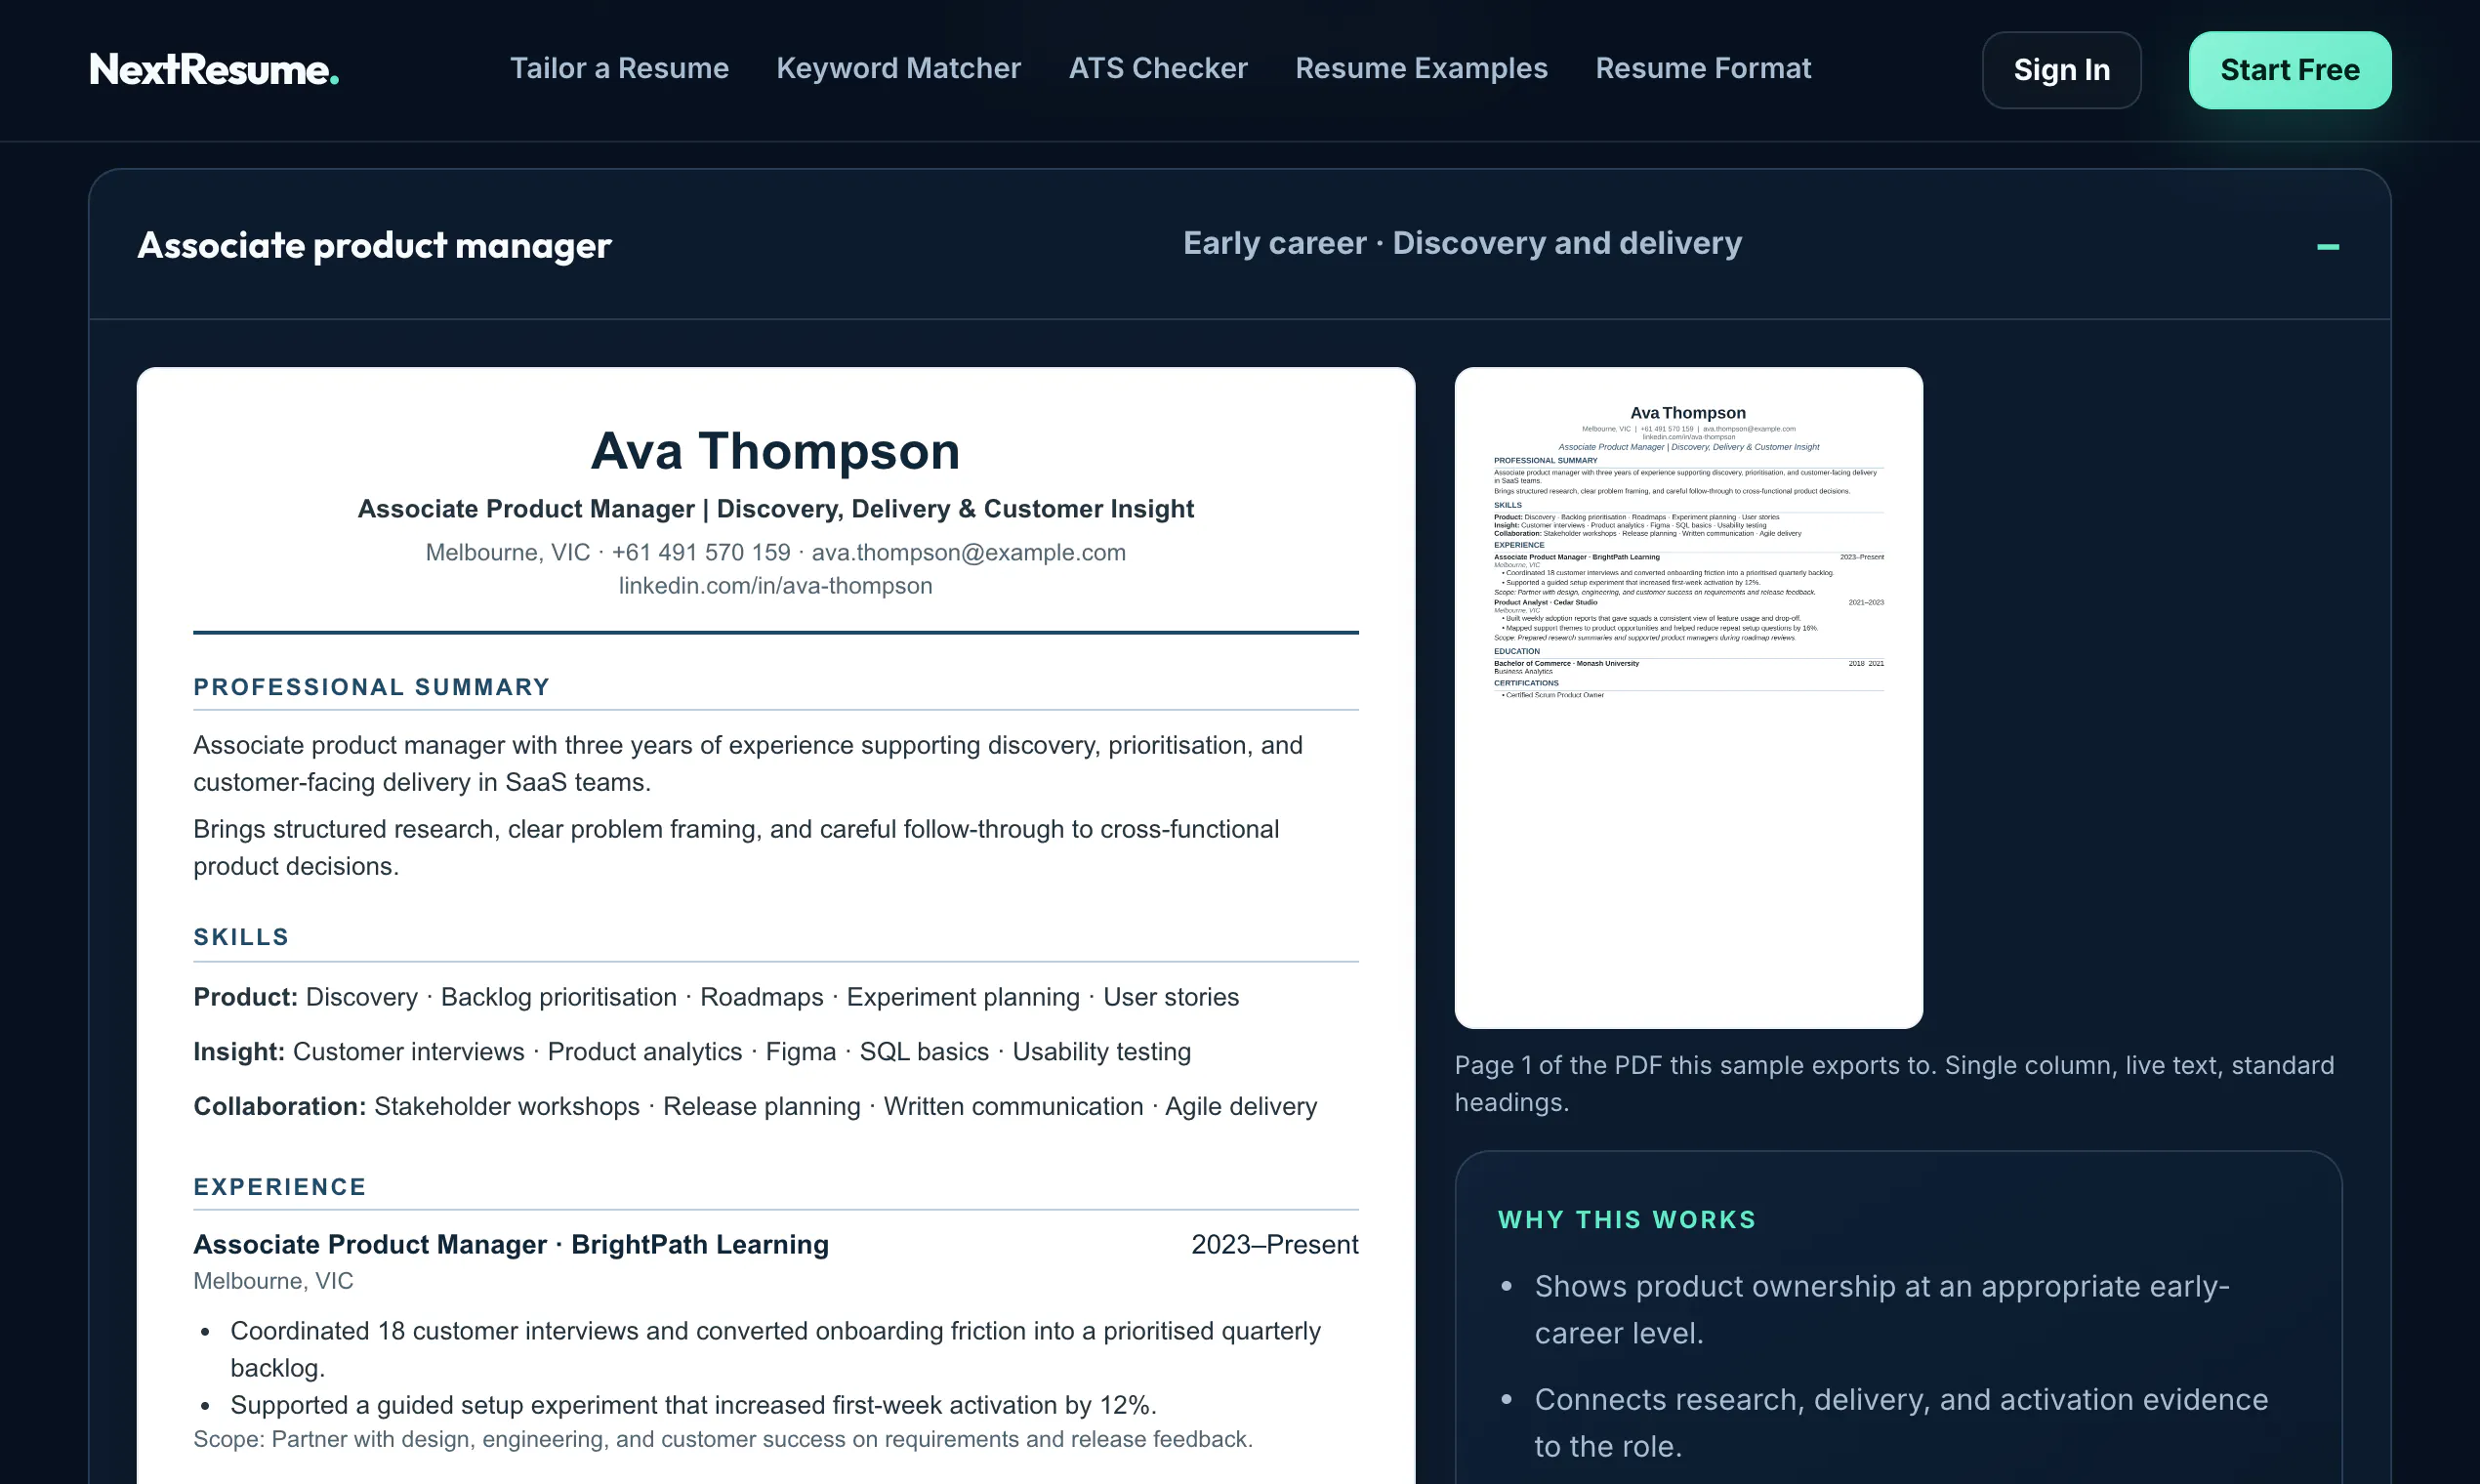The height and width of the screenshot is (1484, 2480).
Task: Collapse the Associate product manager section
Action: [2327, 246]
